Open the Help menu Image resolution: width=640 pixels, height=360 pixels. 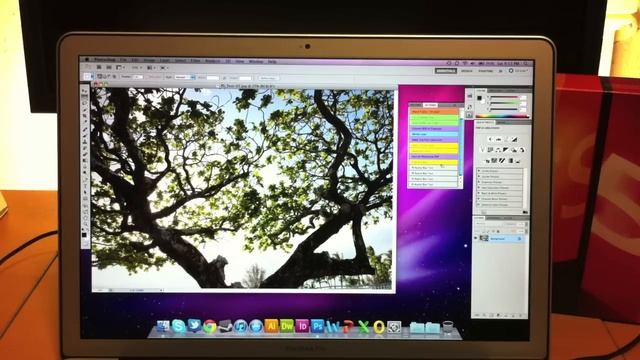(273, 61)
